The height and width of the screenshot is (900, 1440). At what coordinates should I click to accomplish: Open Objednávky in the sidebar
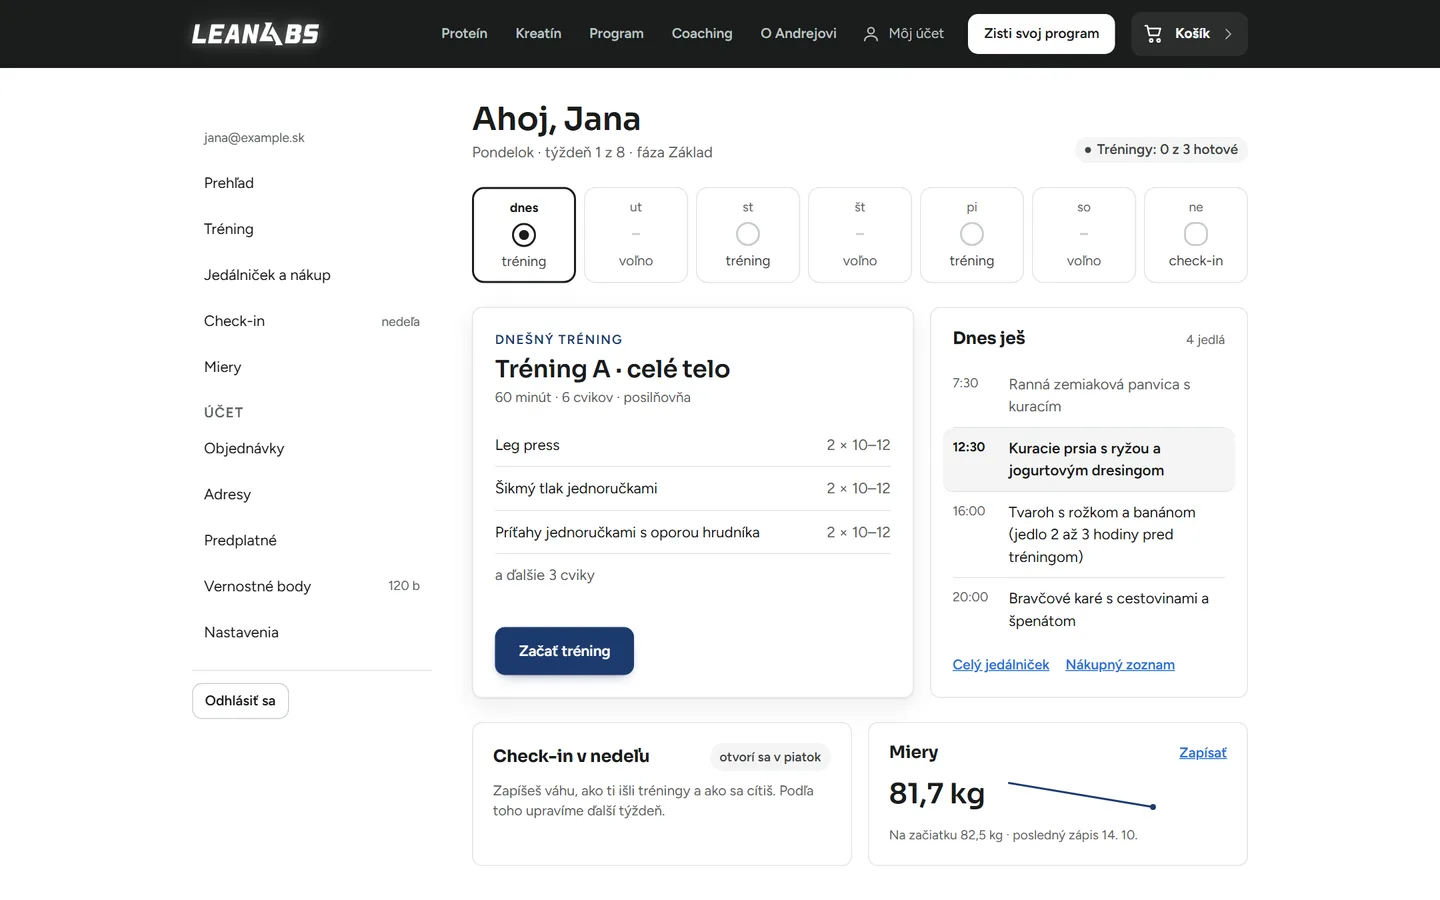point(312,448)
